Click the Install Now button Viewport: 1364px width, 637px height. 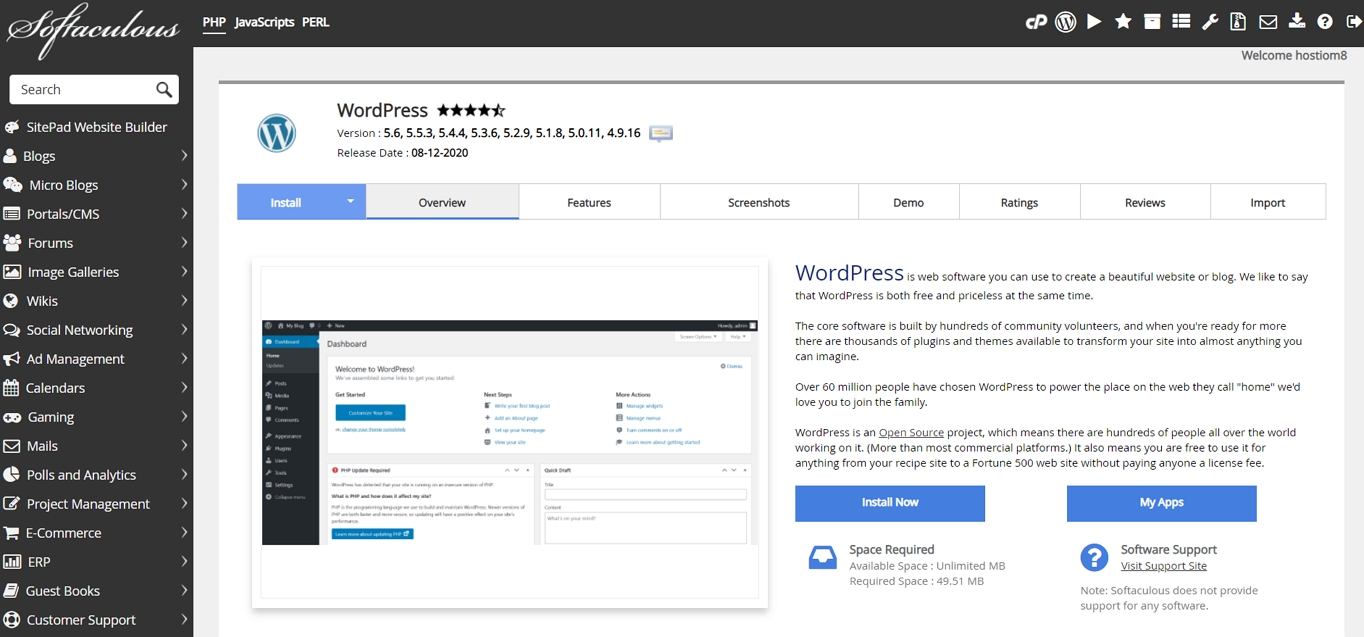[x=890, y=503]
